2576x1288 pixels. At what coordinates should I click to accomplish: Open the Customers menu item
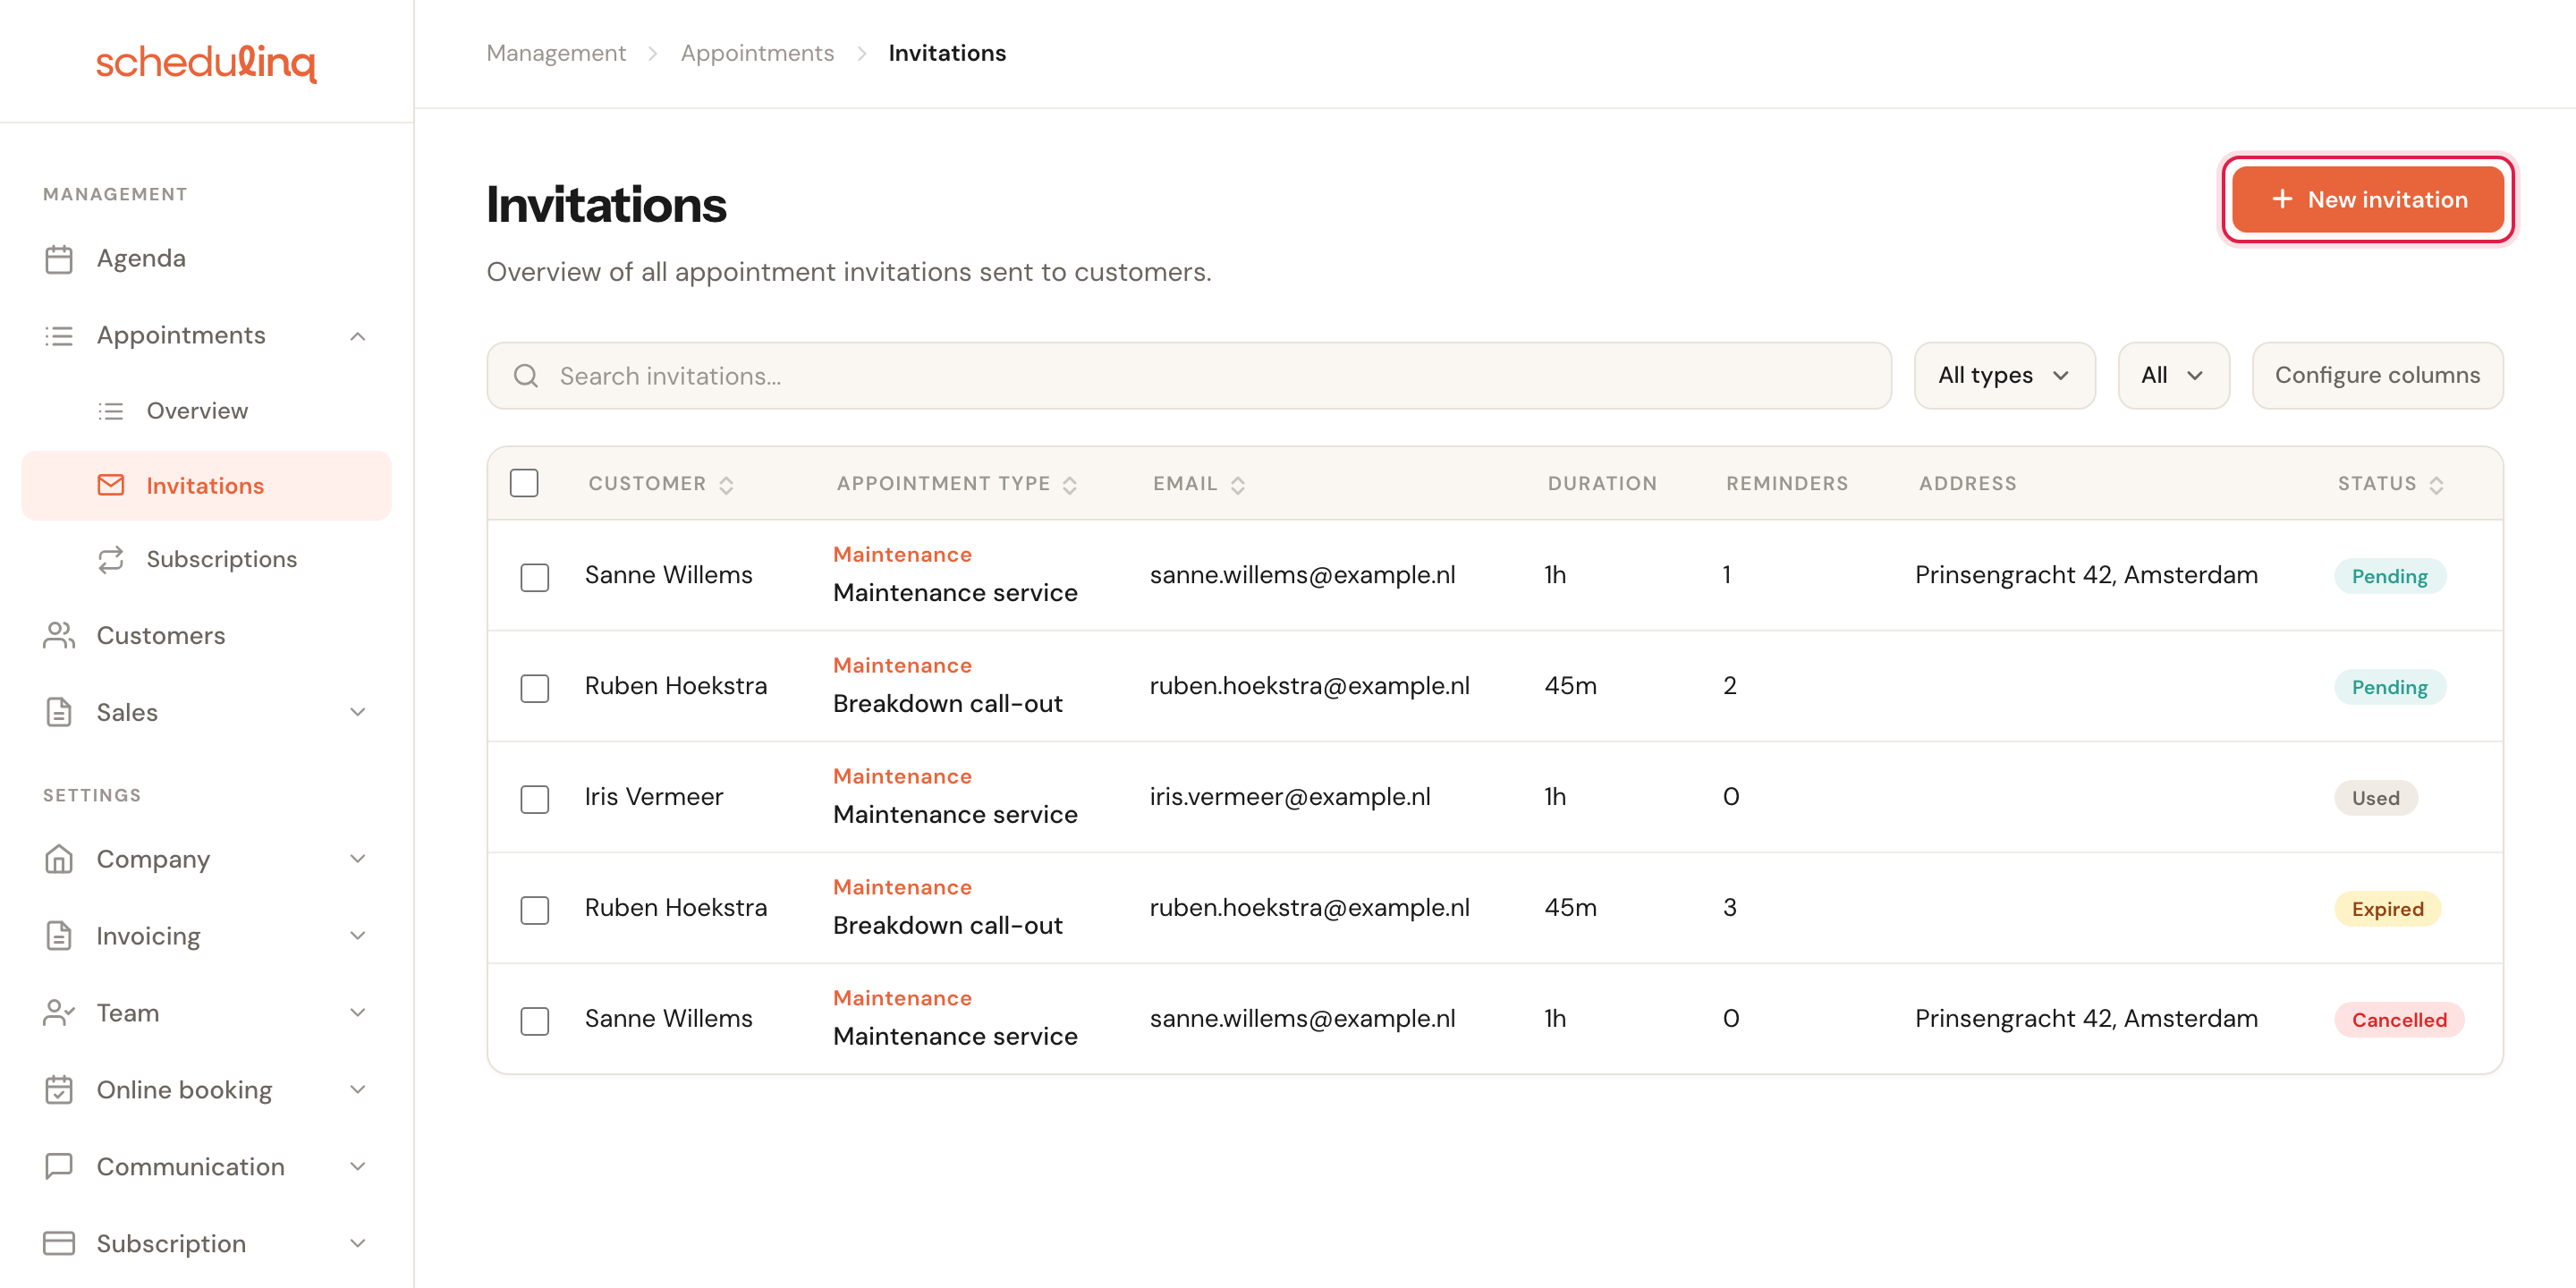(x=206, y=636)
